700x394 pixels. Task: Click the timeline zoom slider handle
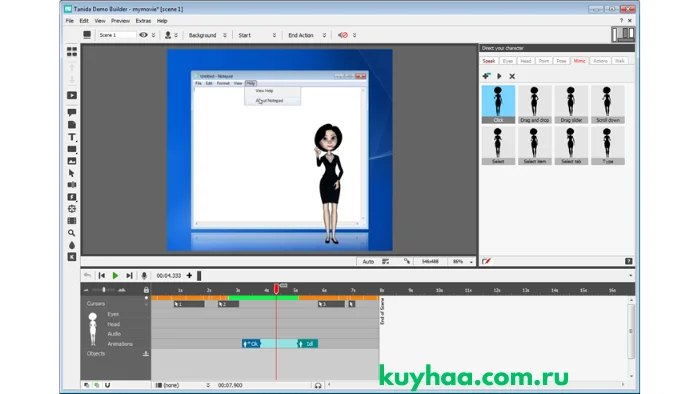coord(104,290)
